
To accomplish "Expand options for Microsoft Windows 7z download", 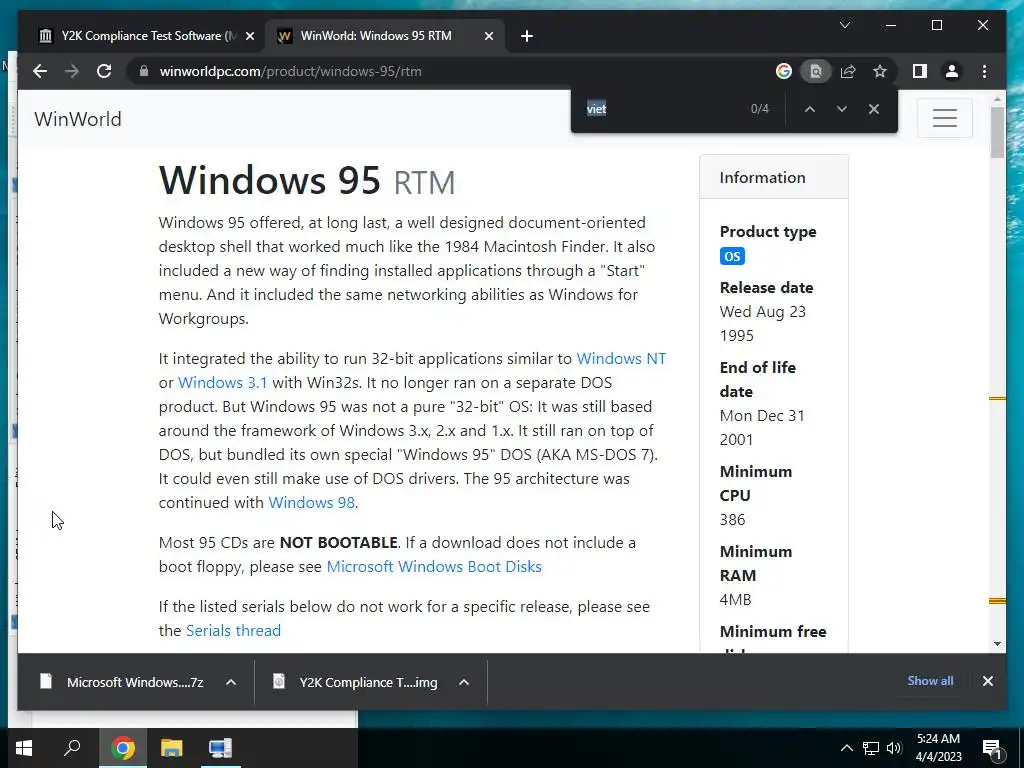I will coord(231,682).
